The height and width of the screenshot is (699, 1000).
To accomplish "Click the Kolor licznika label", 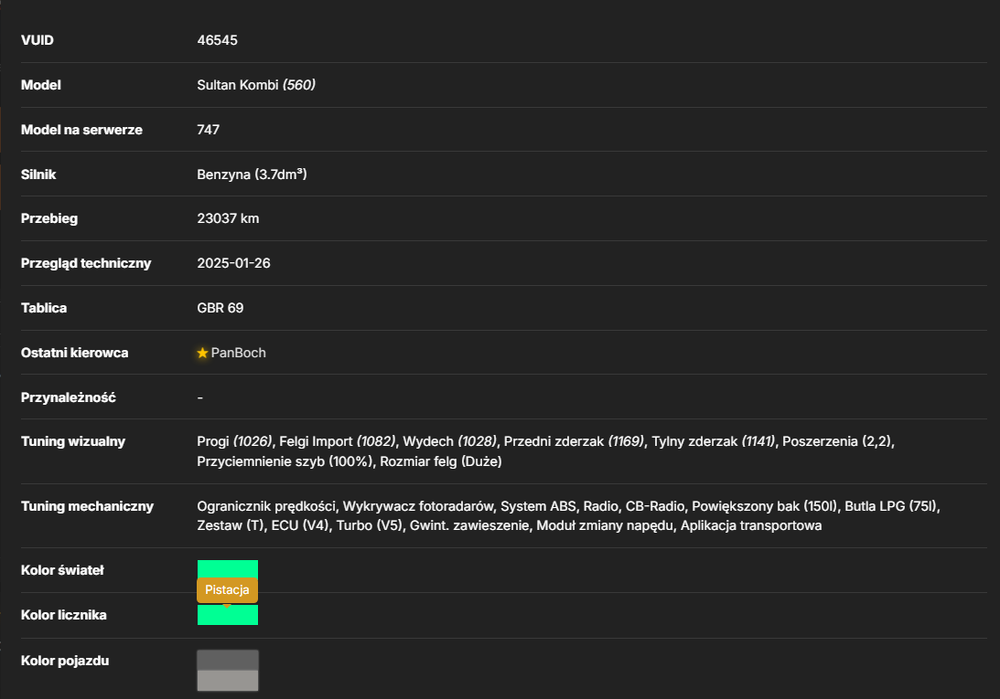I will tap(64, 615).
